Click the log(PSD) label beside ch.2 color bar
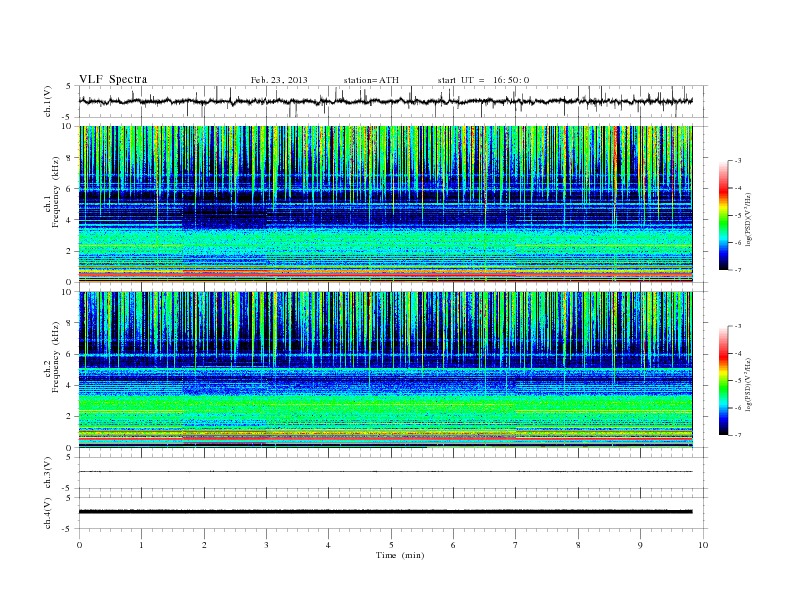The width and height of the screenshot is (792, 612). point(748,385)
